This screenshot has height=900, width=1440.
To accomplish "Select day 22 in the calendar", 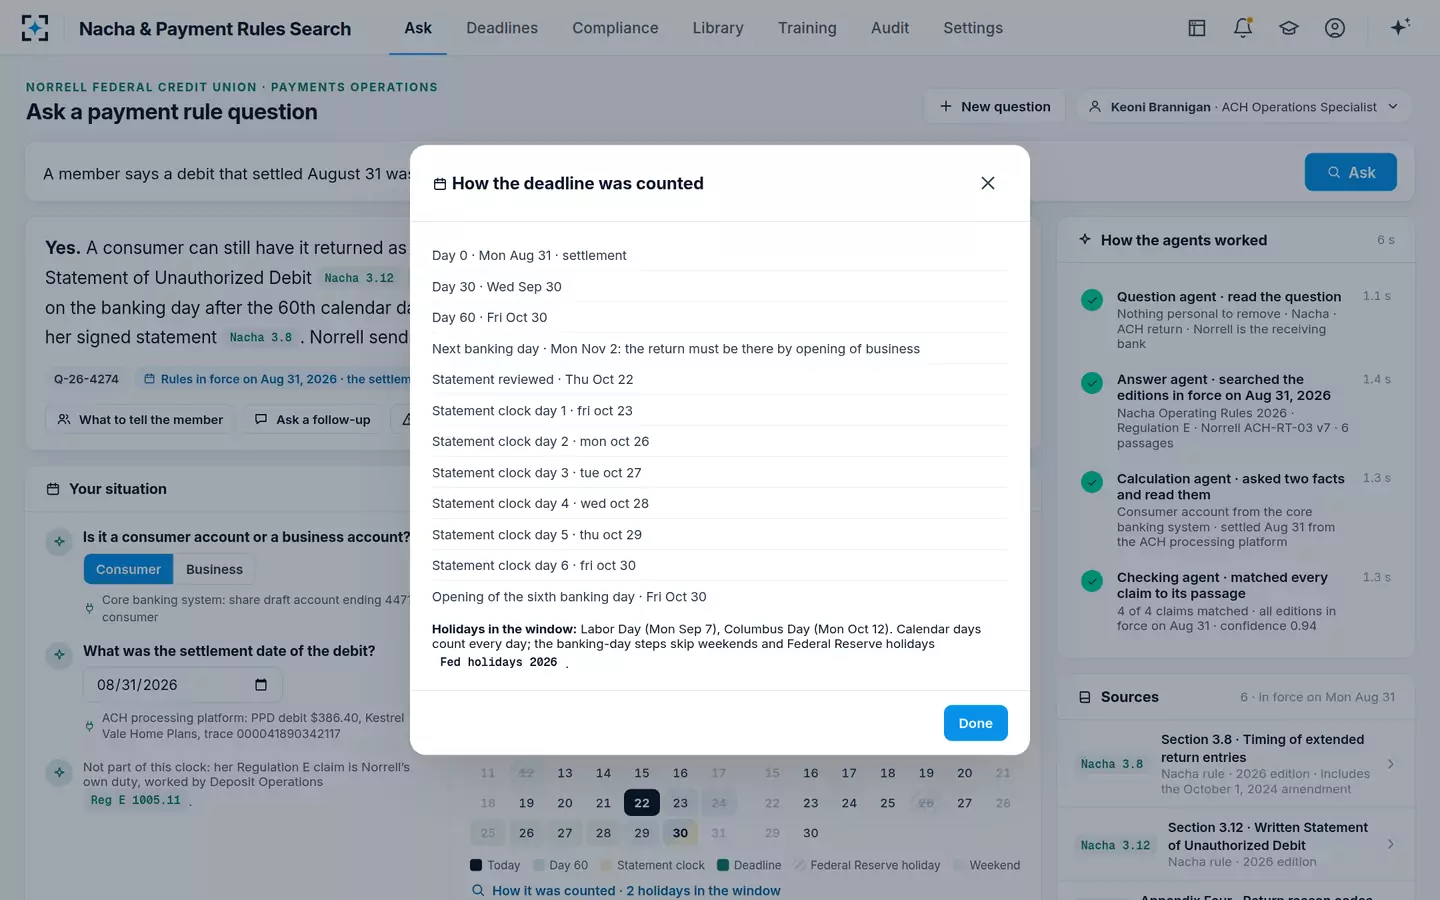I will tap(642, 803).
